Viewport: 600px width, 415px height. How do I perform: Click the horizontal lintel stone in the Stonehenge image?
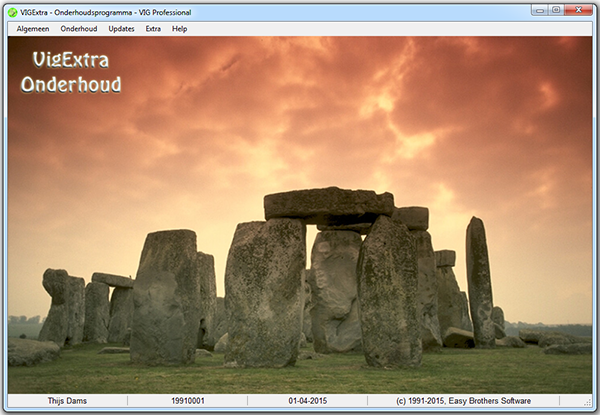coord(328,204)
